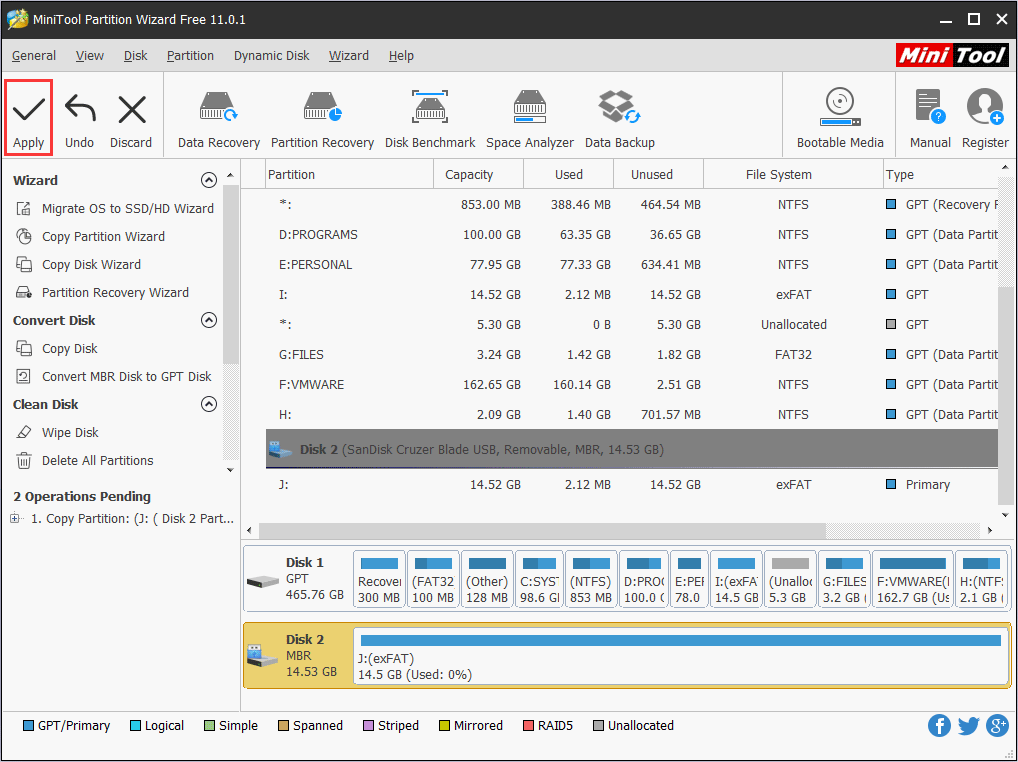This screenshot has height=762, width=1018.
Task: Collapse the Clean Disk section
Action: [208, 404]
